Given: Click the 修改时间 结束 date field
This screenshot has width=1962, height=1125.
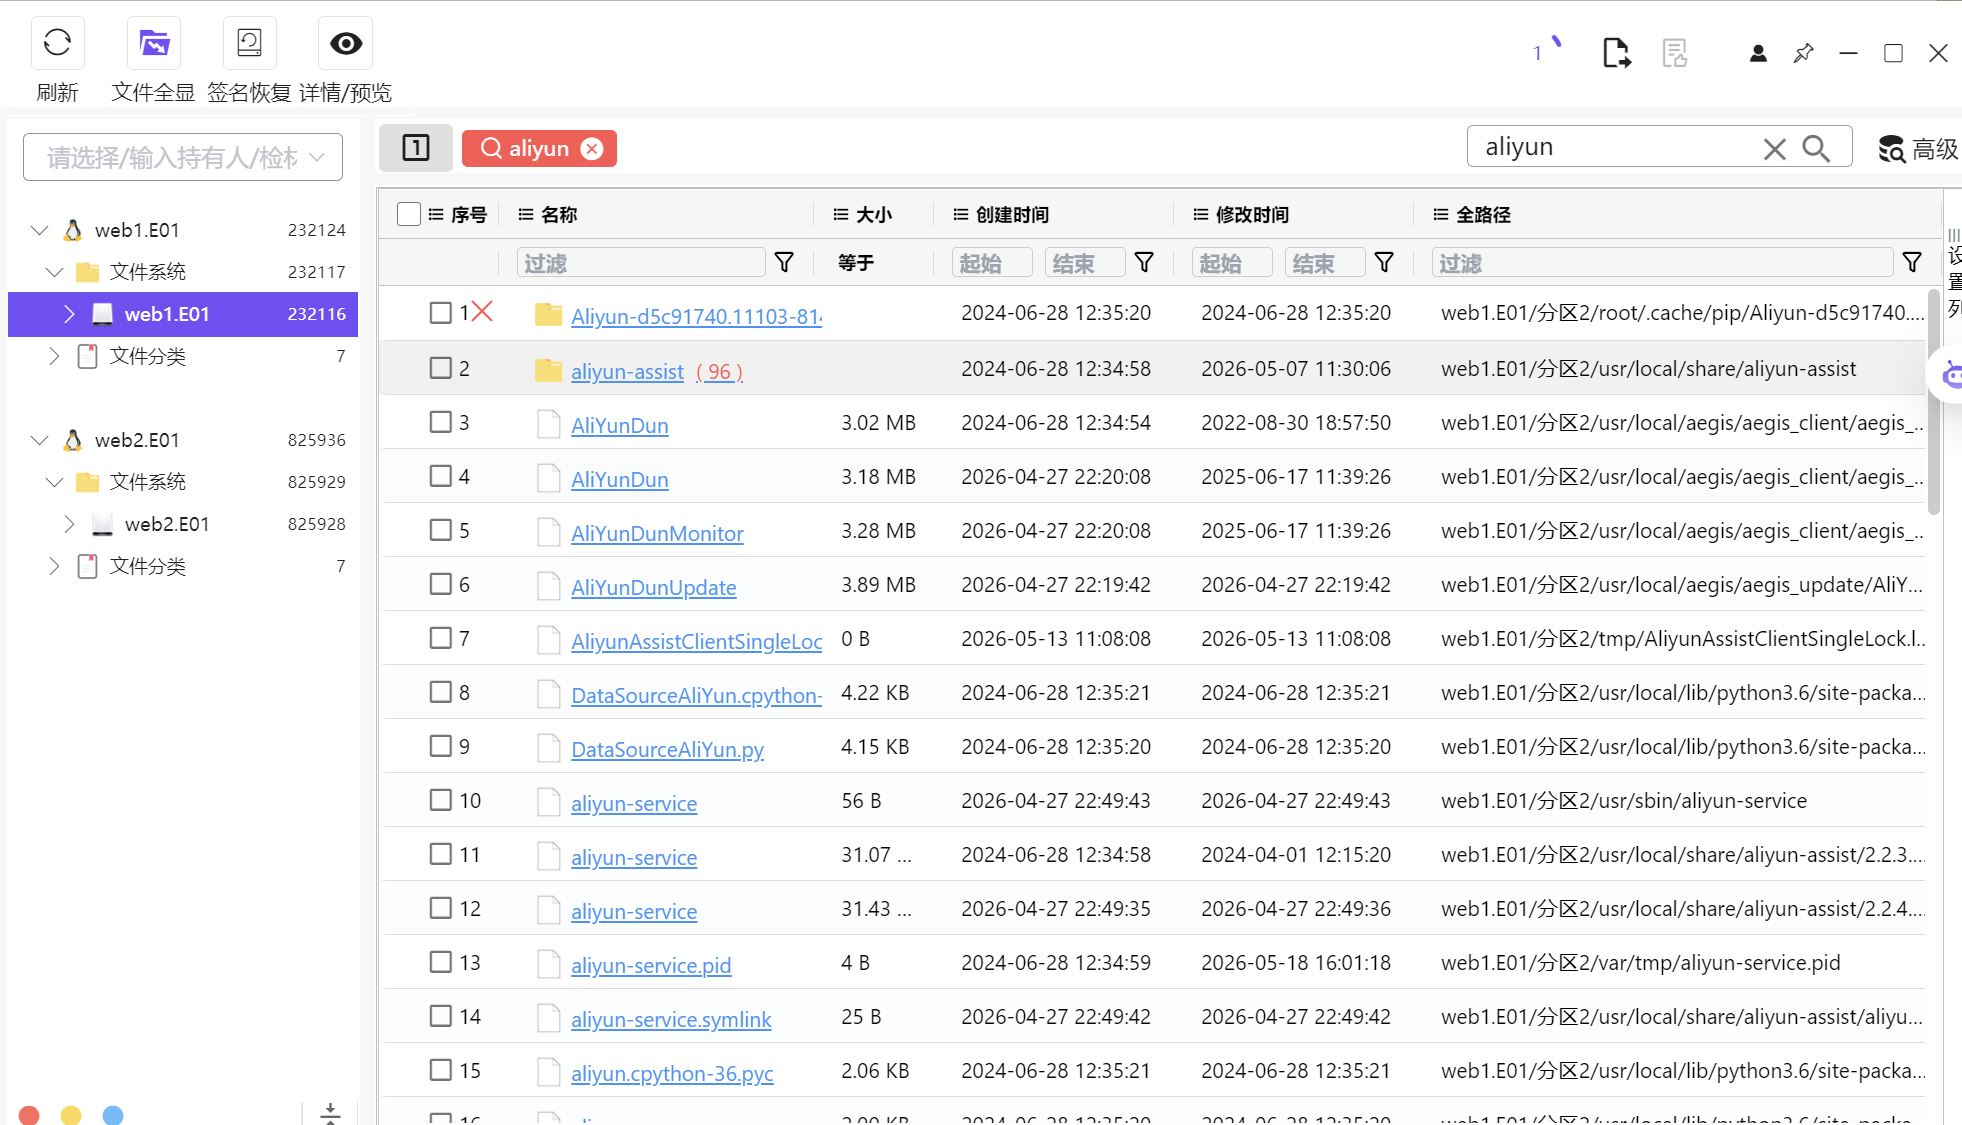Looking at the screenshot, I should tap(1325, 262).
